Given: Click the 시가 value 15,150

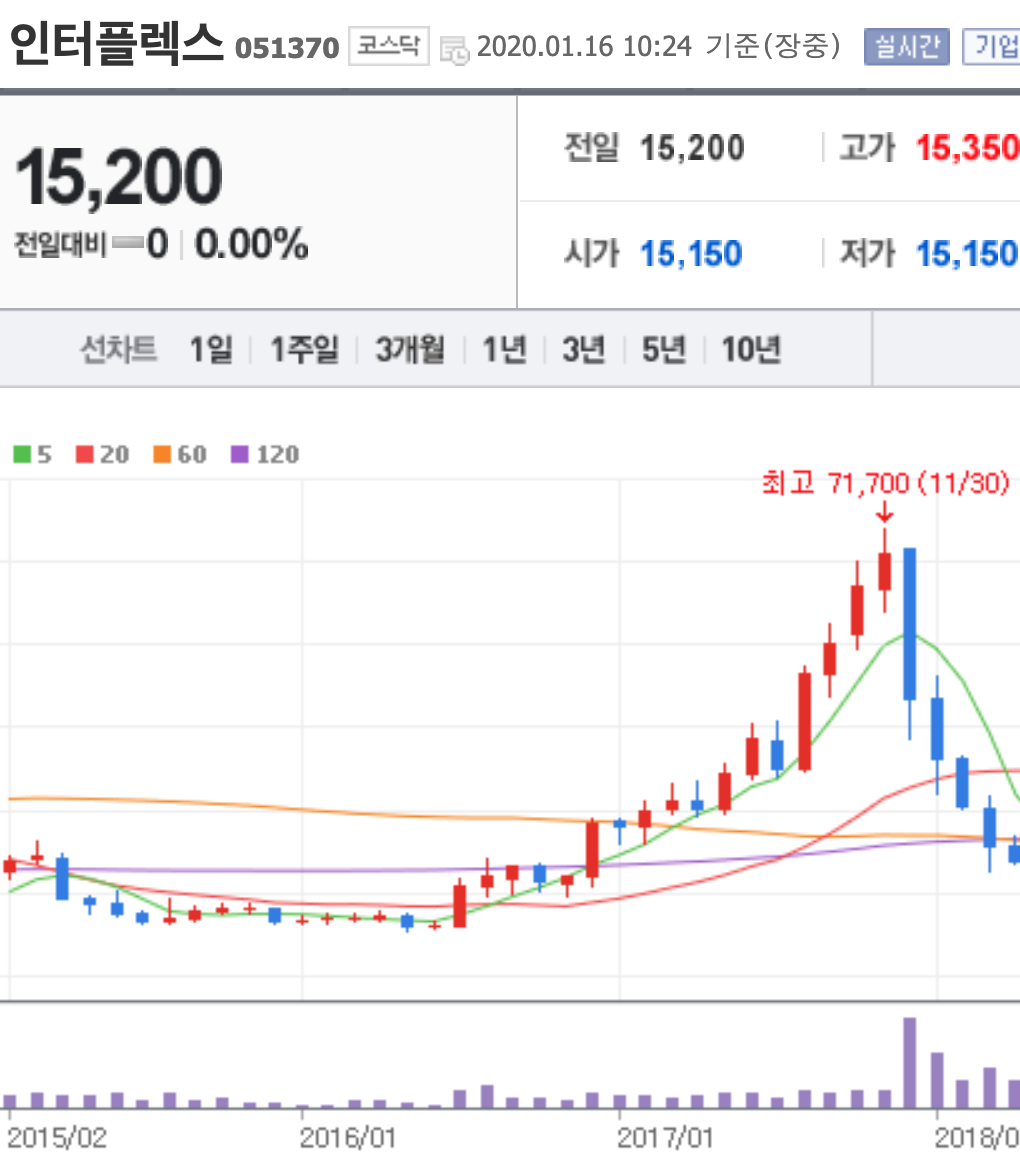Looking at the screenshot, I should tap(691, 254).
